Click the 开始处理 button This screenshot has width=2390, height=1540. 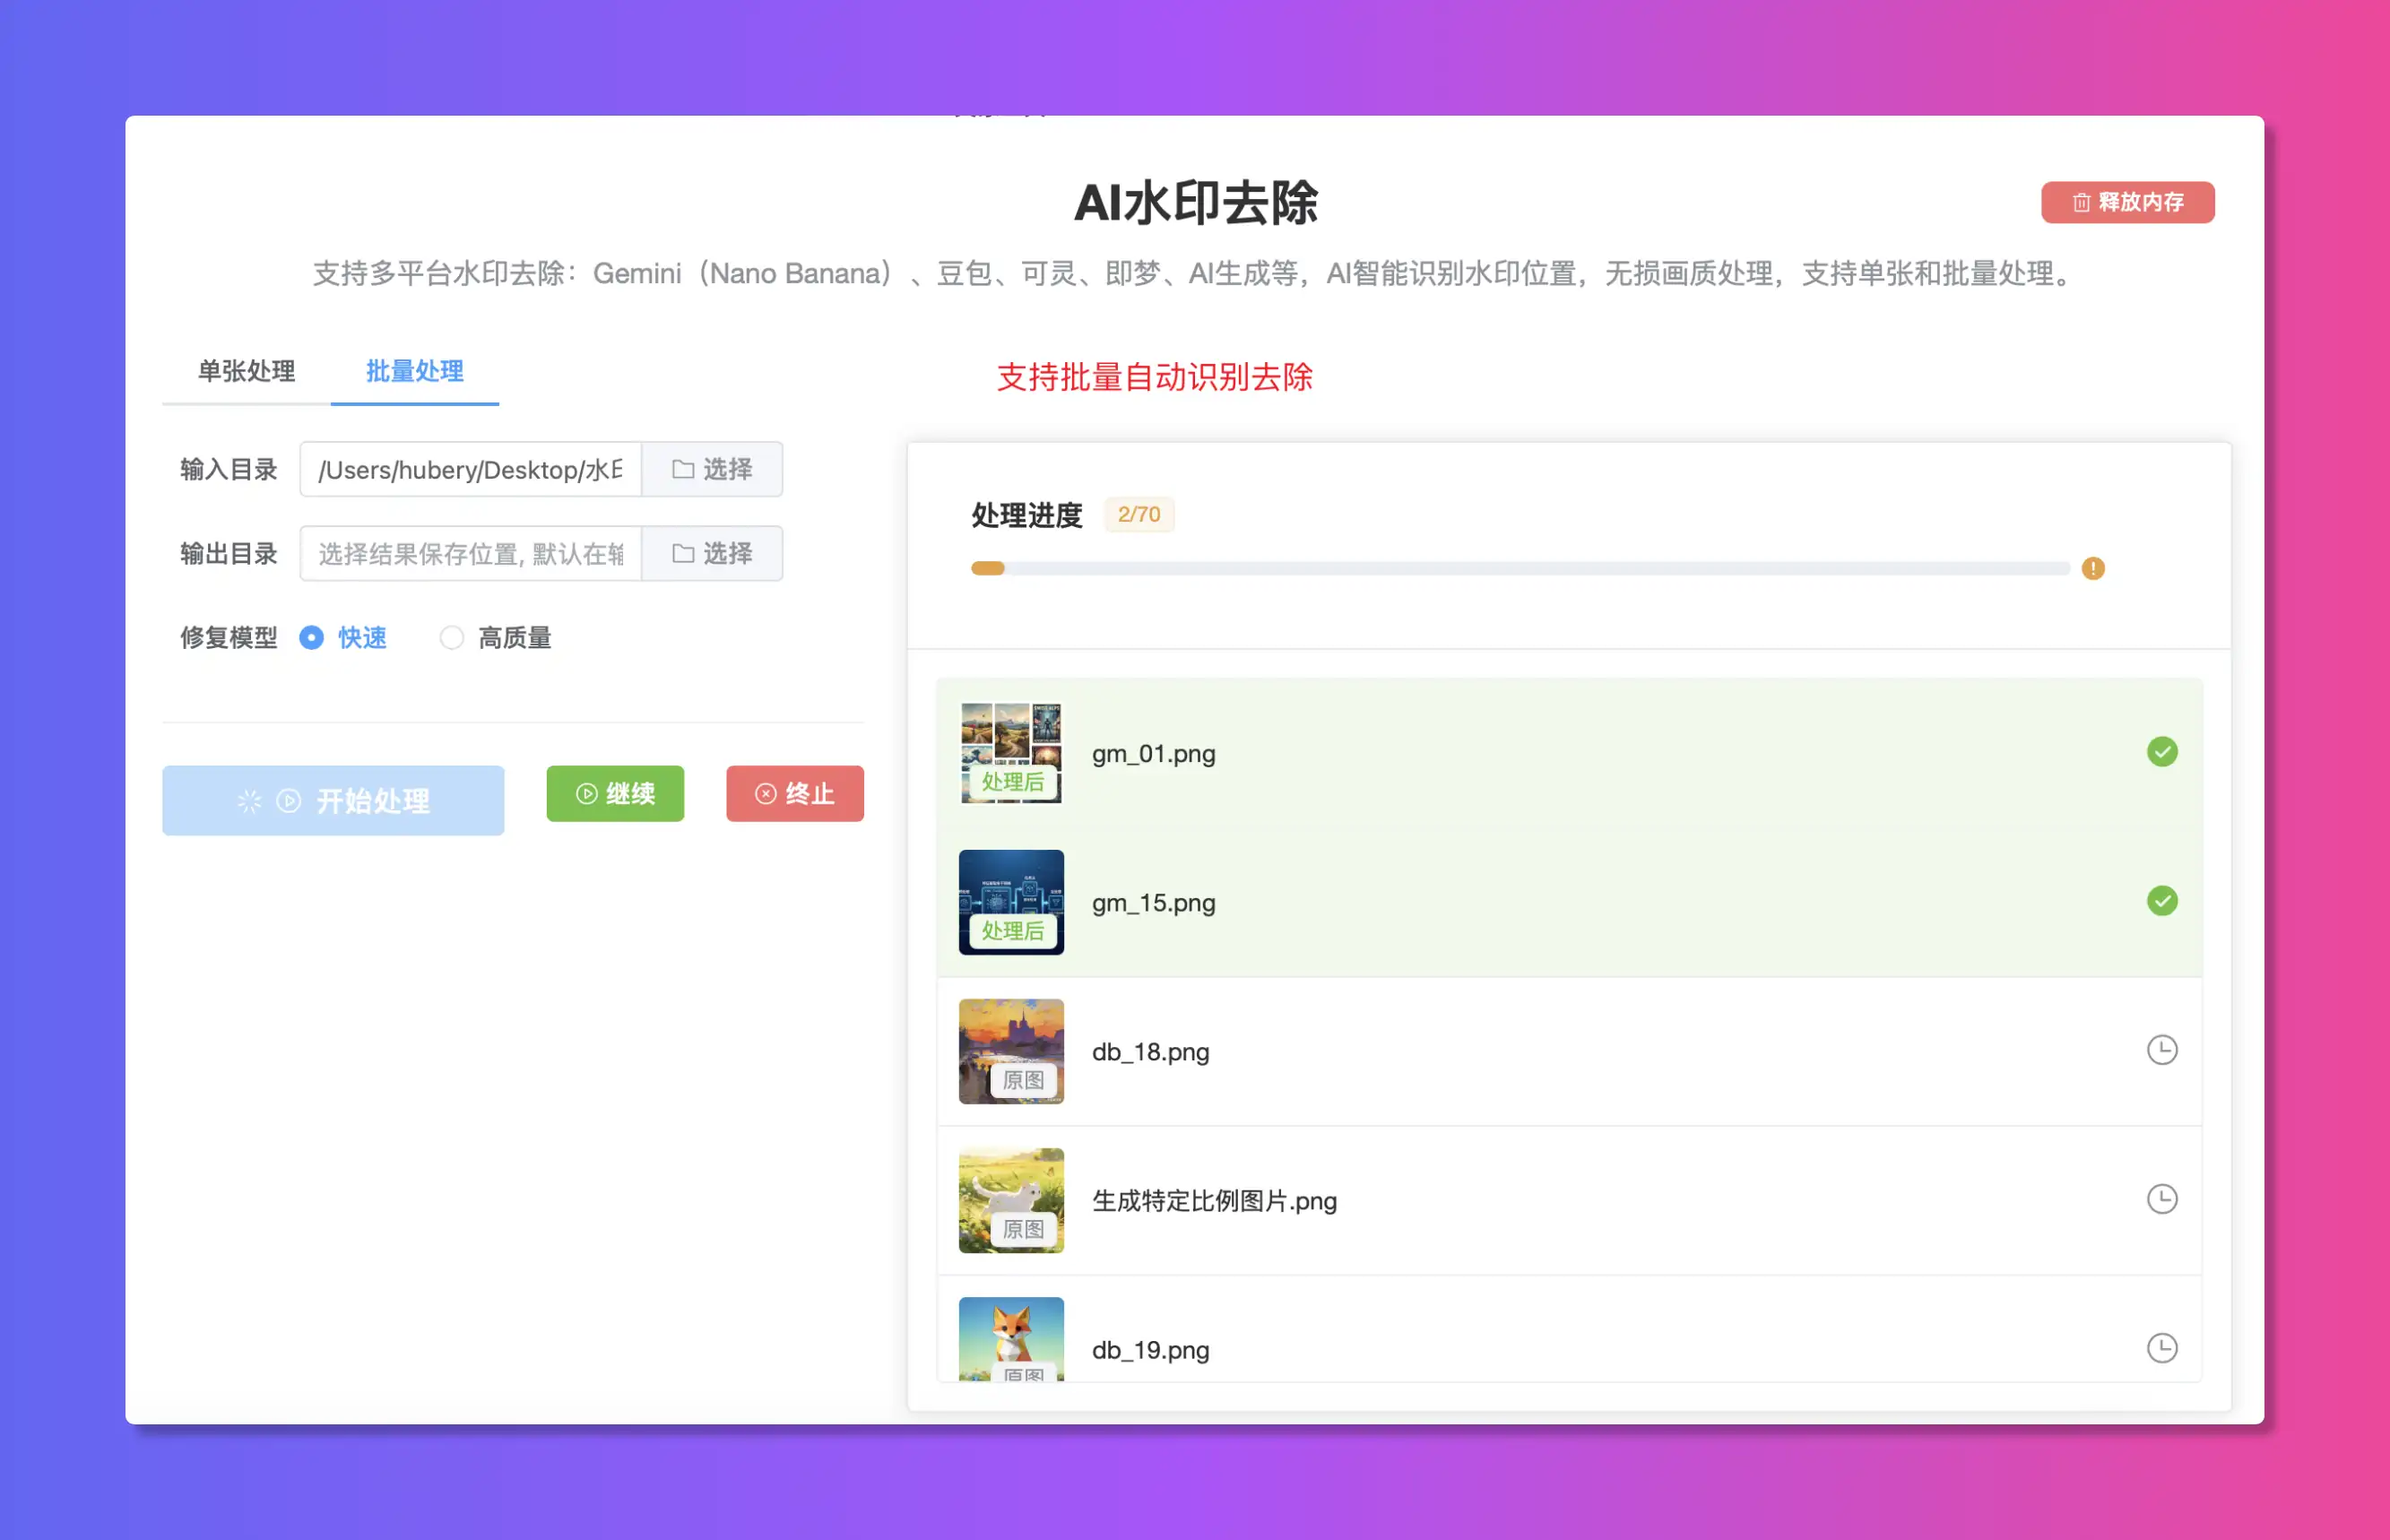tap(333, 801)
